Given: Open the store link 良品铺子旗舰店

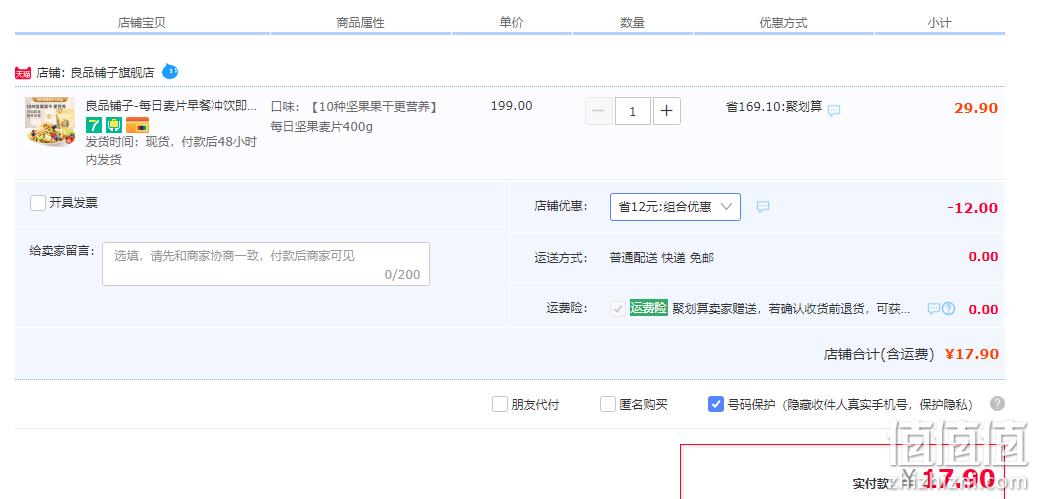Looking at the screenshot, I should coord(112,73).
